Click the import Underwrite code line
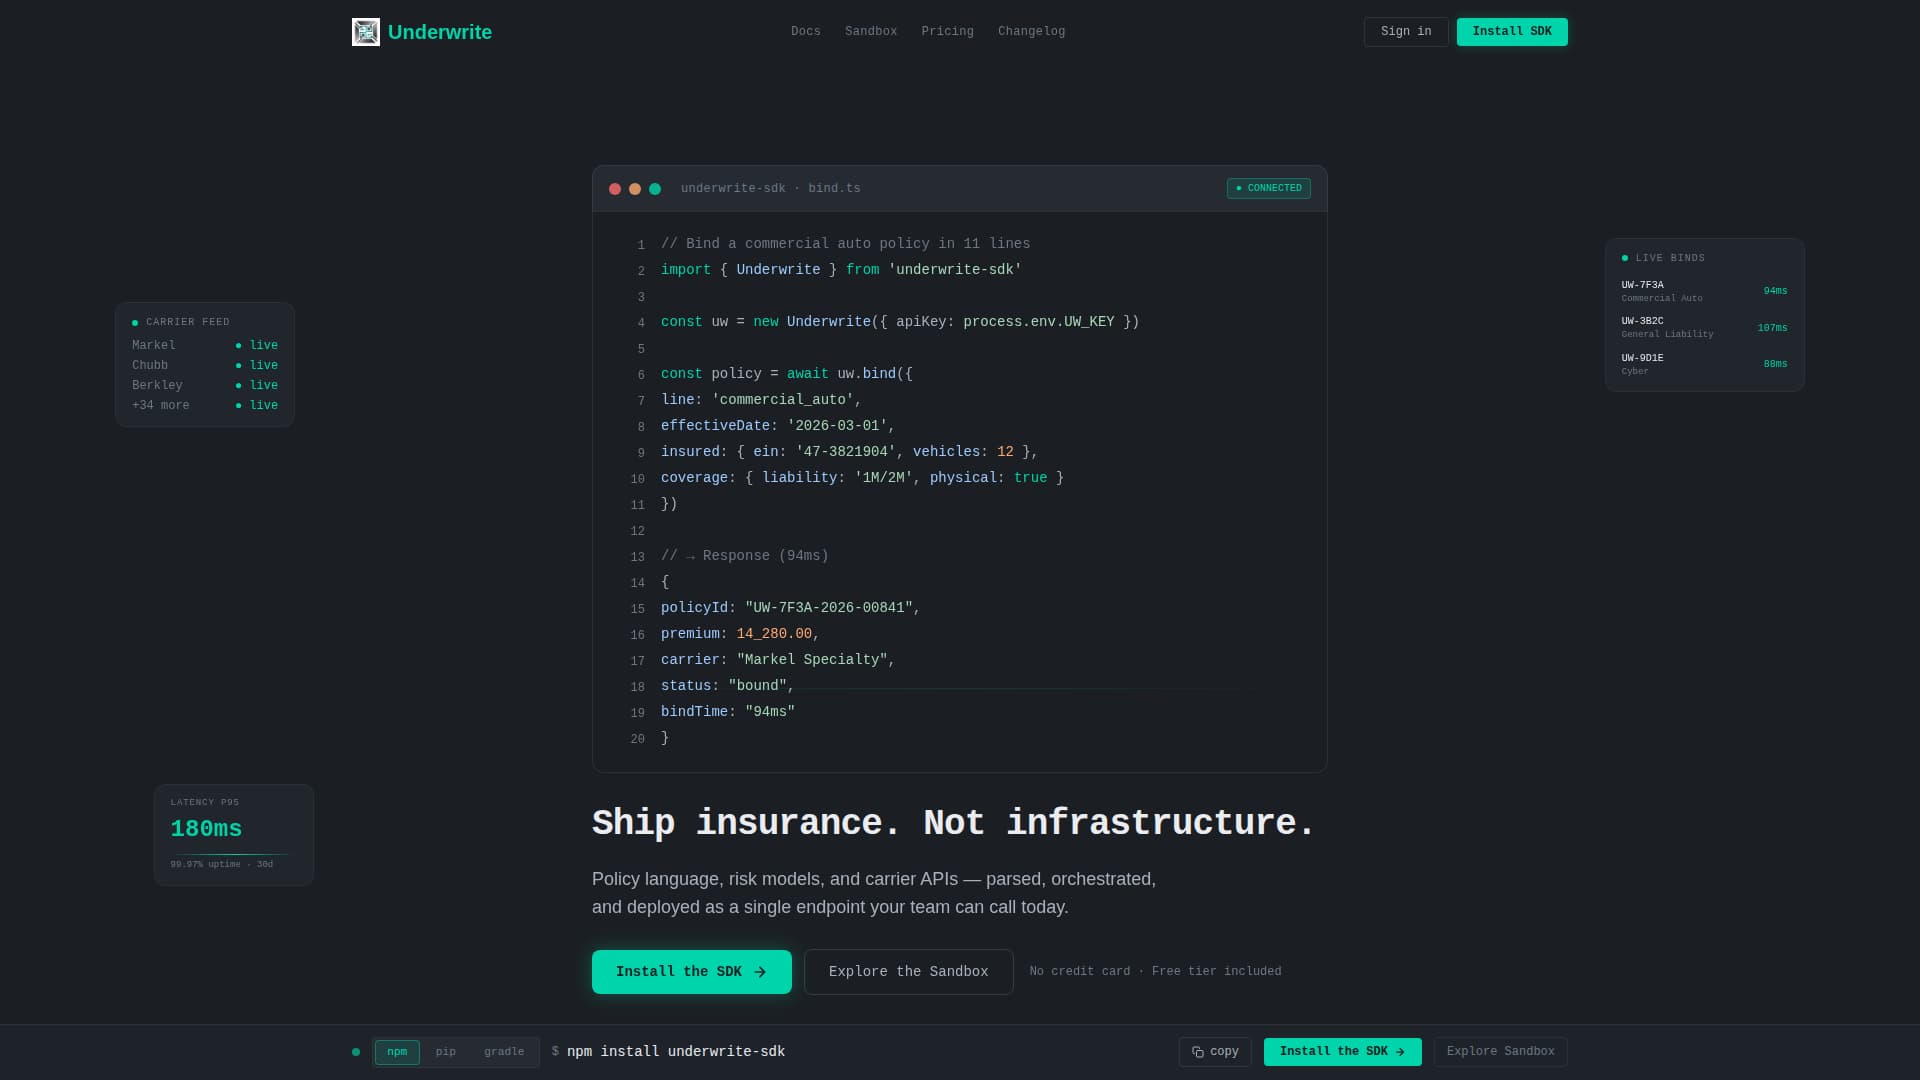This screenshot has height=1080, width=1920. click(x=841, y=270)
